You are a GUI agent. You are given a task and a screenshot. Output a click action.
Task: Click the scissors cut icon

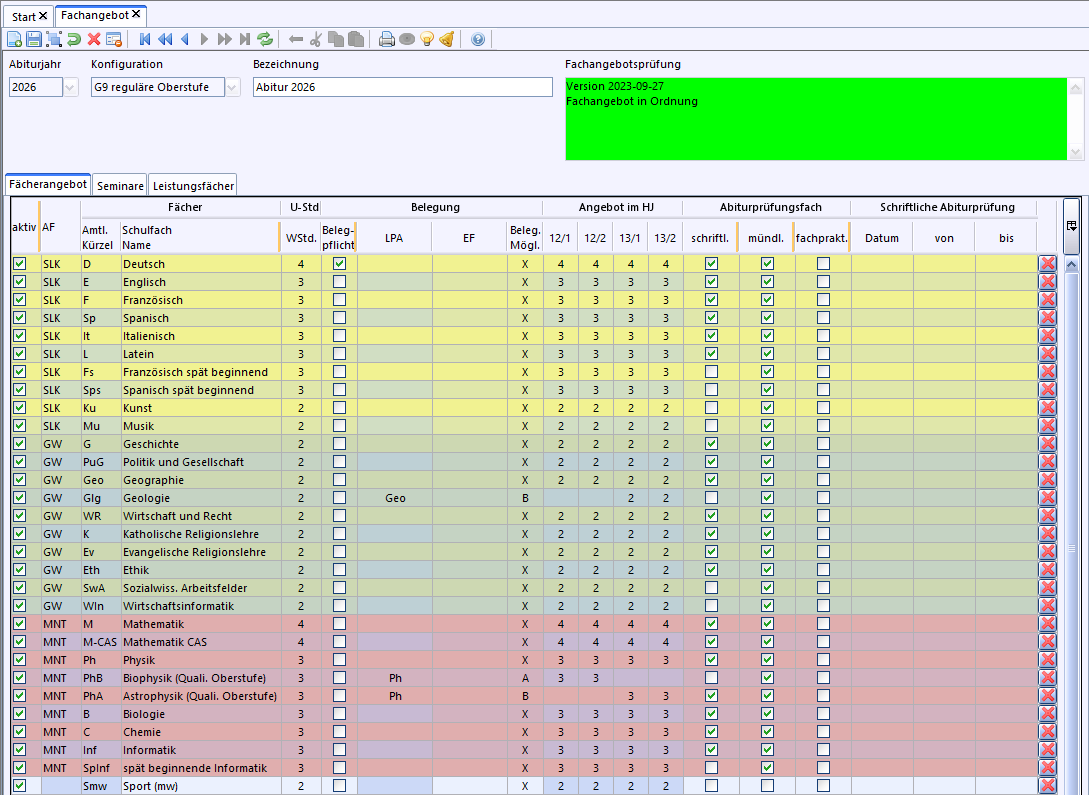coord(316,40)
